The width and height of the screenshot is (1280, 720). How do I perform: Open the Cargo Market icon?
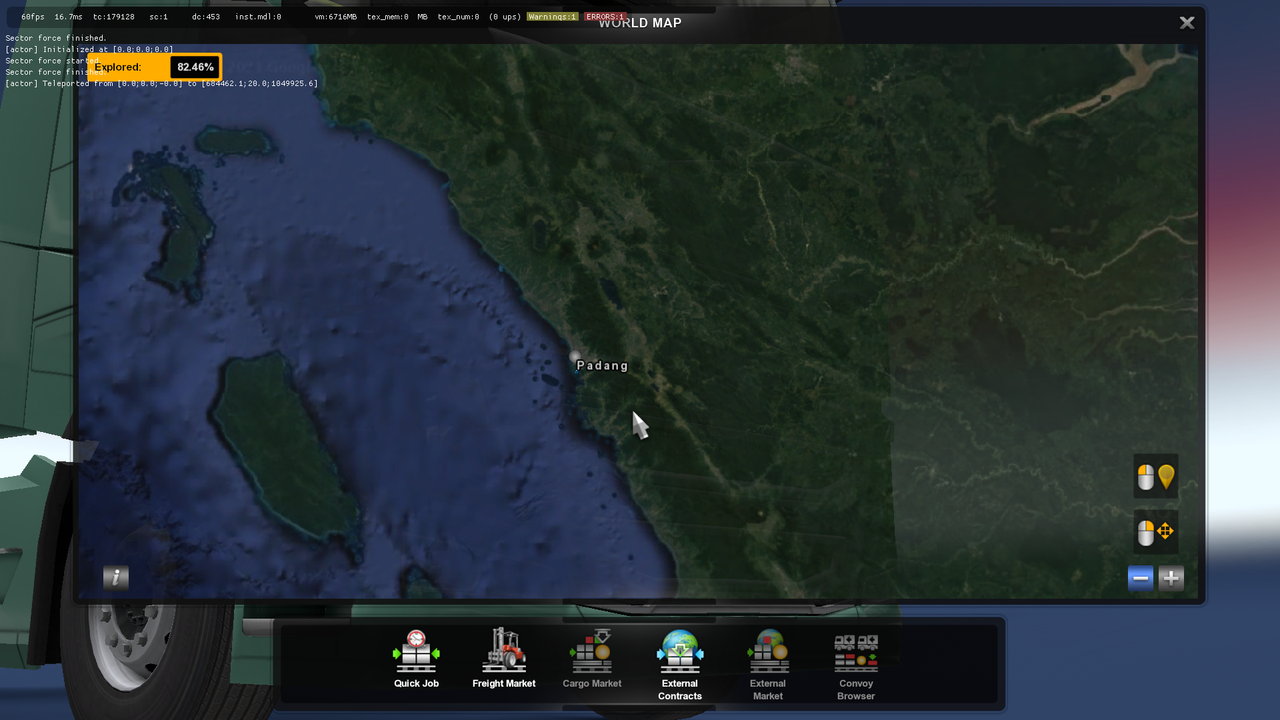[591, 651]
